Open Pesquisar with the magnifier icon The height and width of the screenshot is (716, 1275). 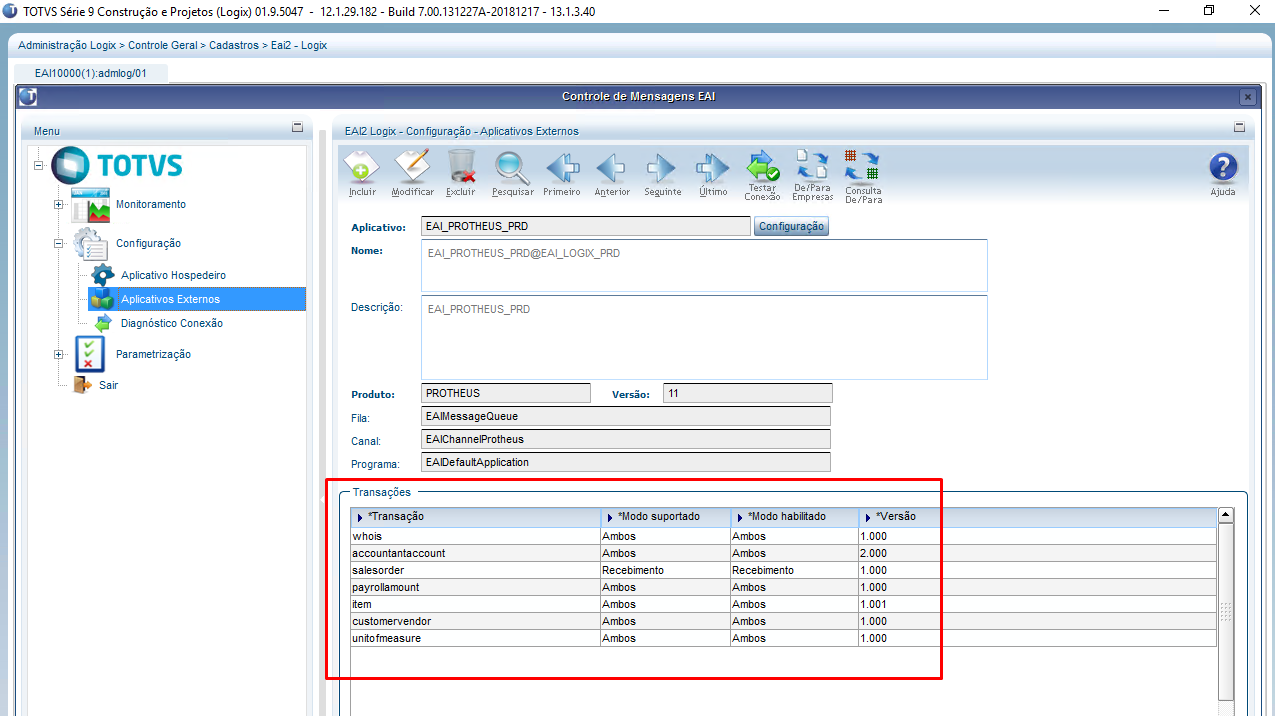pyautogui.click(x=512, y=166)
